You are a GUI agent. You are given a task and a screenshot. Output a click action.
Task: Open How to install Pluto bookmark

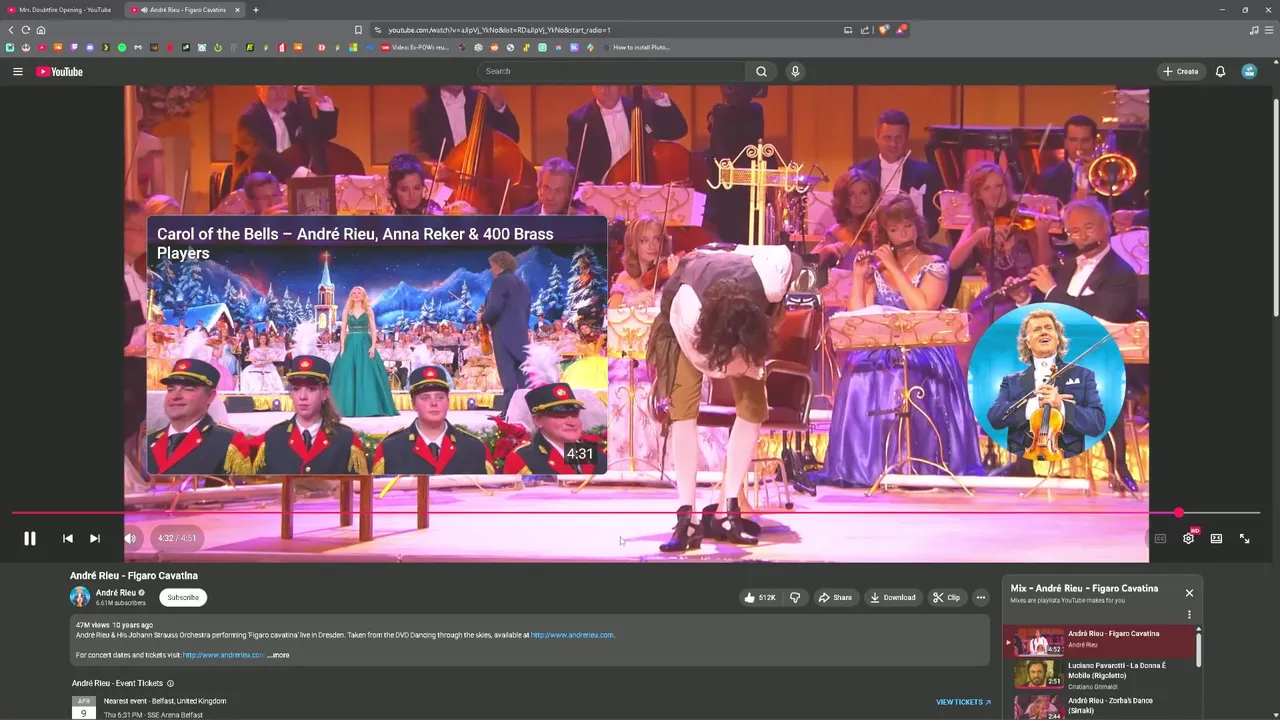636,47
